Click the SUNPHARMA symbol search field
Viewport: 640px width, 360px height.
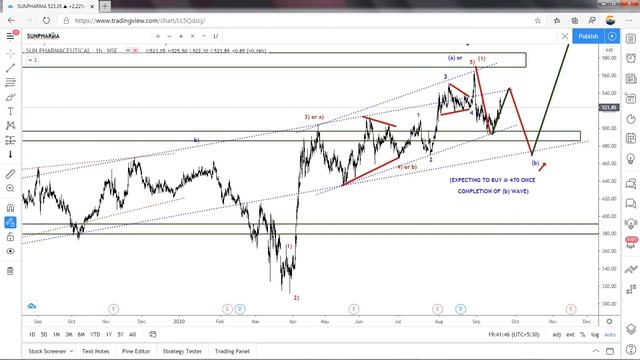[x=43, y=36]
